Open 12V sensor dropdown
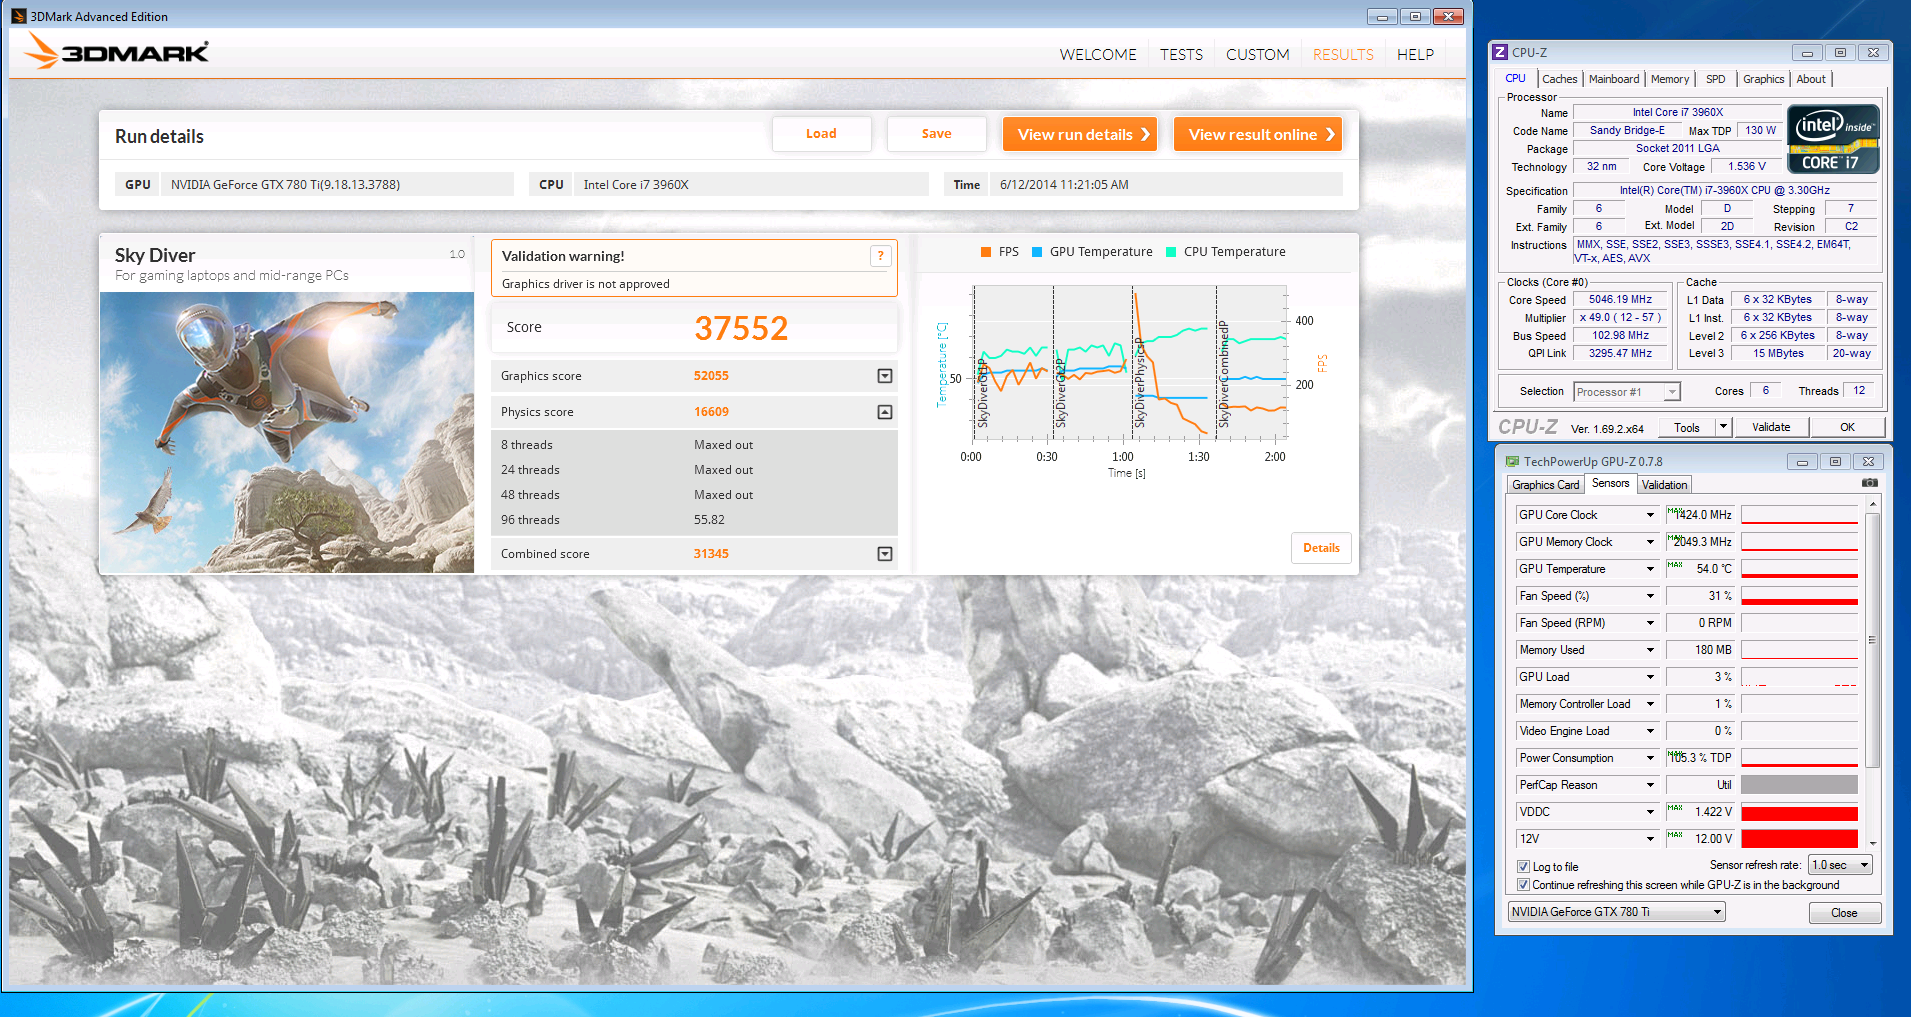1911x1017 pixels. [1650, 839]
